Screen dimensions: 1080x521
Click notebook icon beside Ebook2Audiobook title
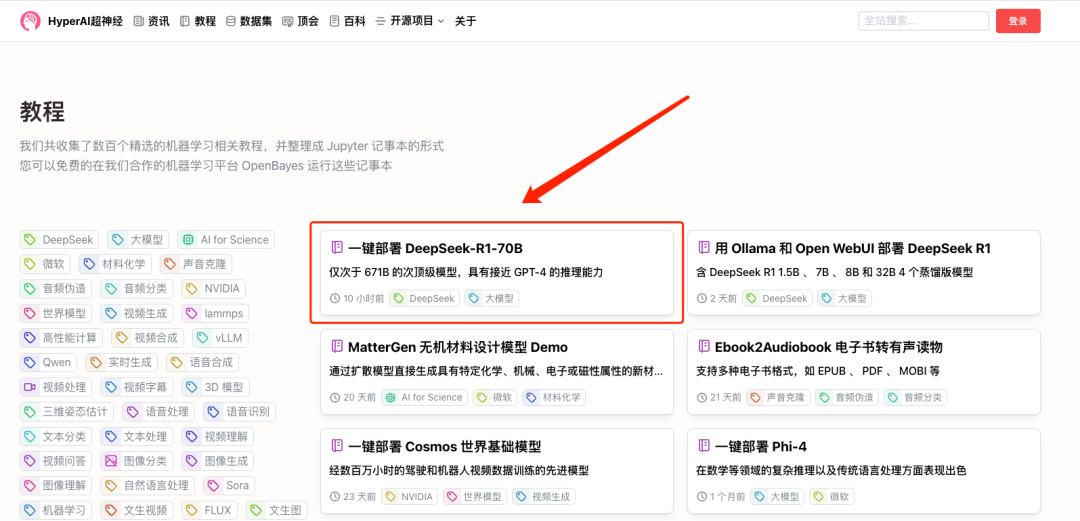coord(704,346)
